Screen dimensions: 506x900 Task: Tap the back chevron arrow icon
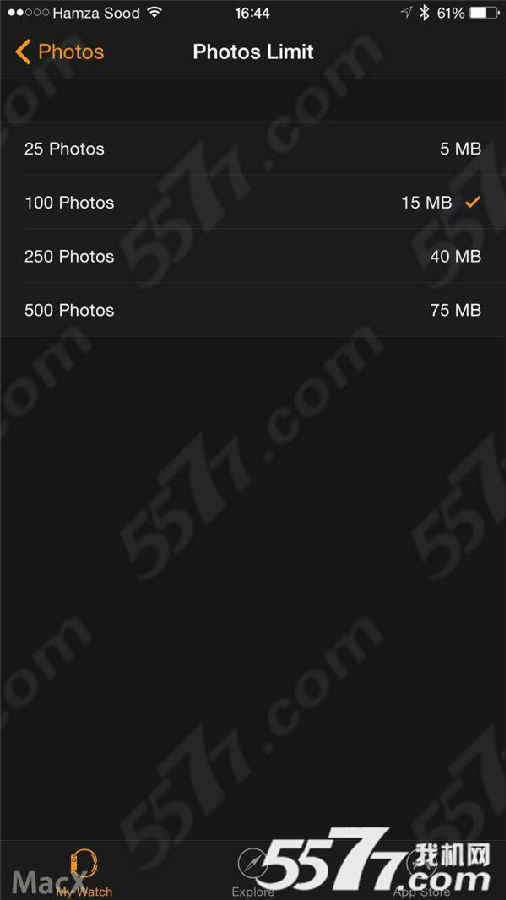coord(22,52)
